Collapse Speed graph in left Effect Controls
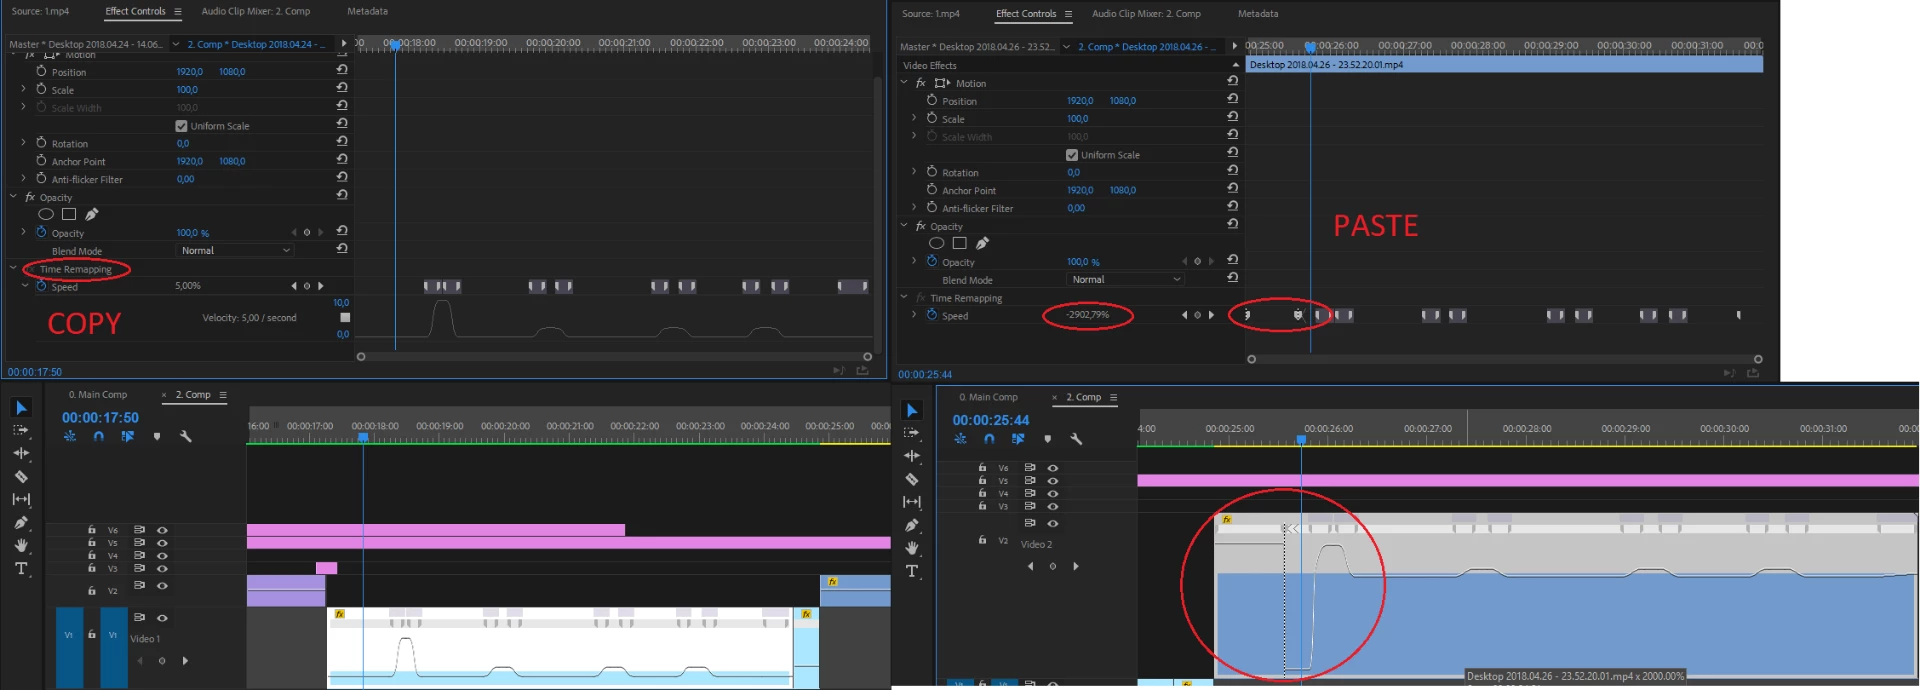 [25, 286]
